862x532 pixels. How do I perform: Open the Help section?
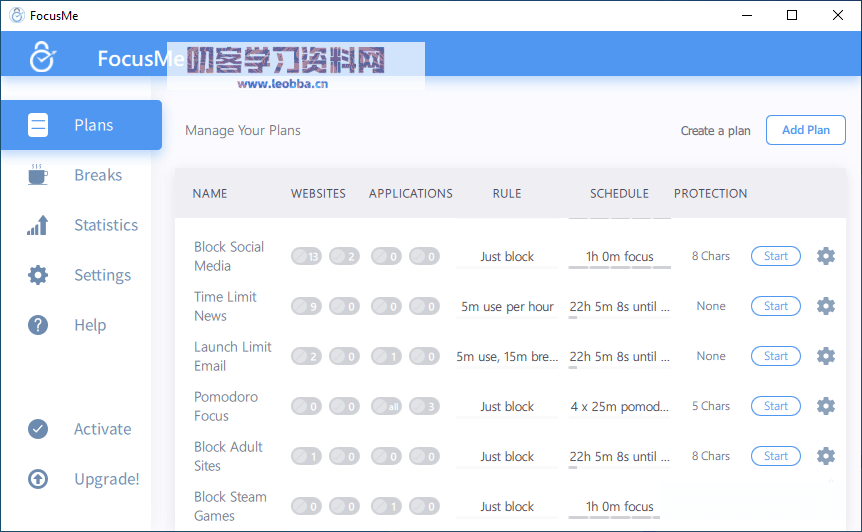pyautogui.click(x=90, y=325)
